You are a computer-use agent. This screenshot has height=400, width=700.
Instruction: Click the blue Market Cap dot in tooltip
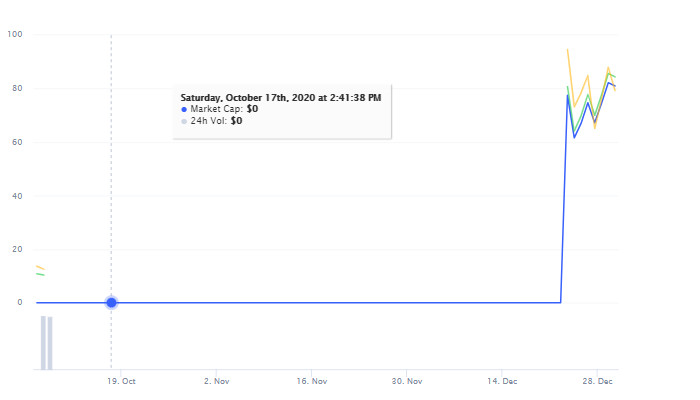pos(184,109)
